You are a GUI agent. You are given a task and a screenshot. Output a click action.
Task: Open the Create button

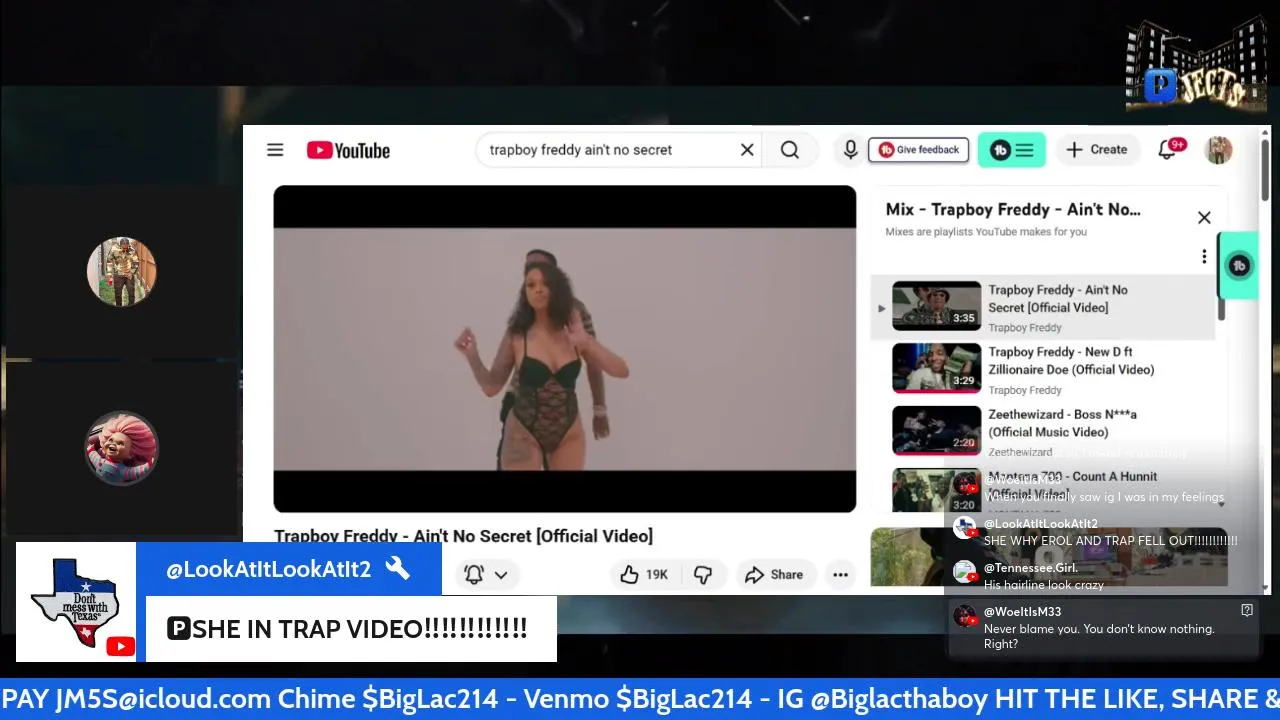[x=1097, y=150]
